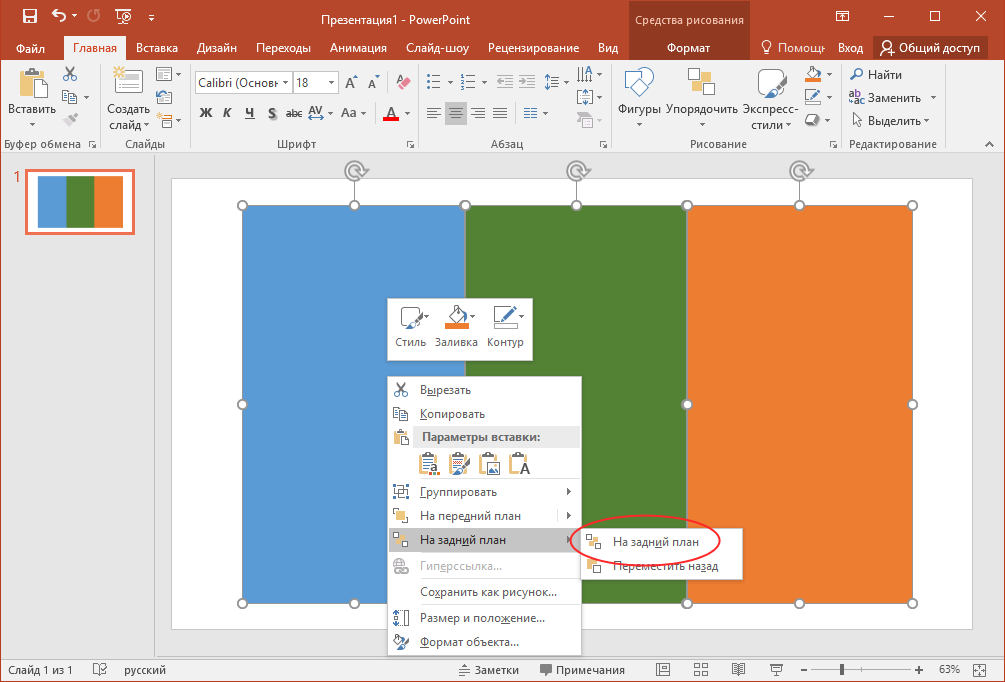Switch to the Анимация tab

[358, 48]
